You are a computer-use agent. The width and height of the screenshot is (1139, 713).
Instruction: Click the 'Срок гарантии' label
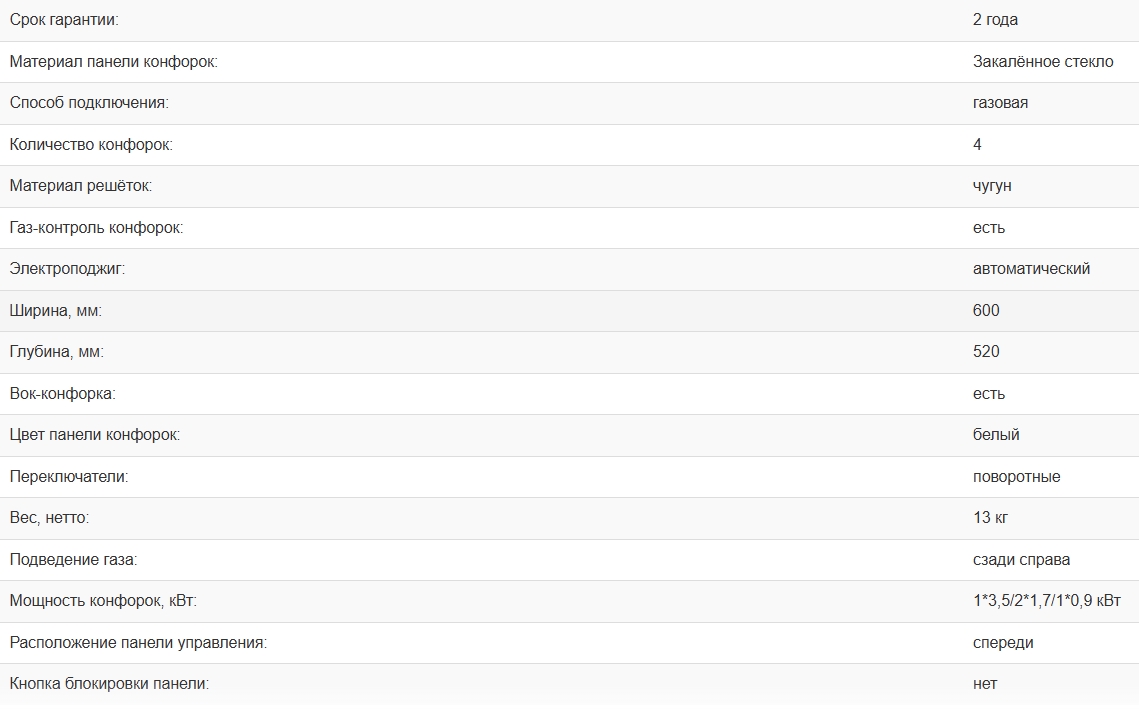tap(70, 20)
